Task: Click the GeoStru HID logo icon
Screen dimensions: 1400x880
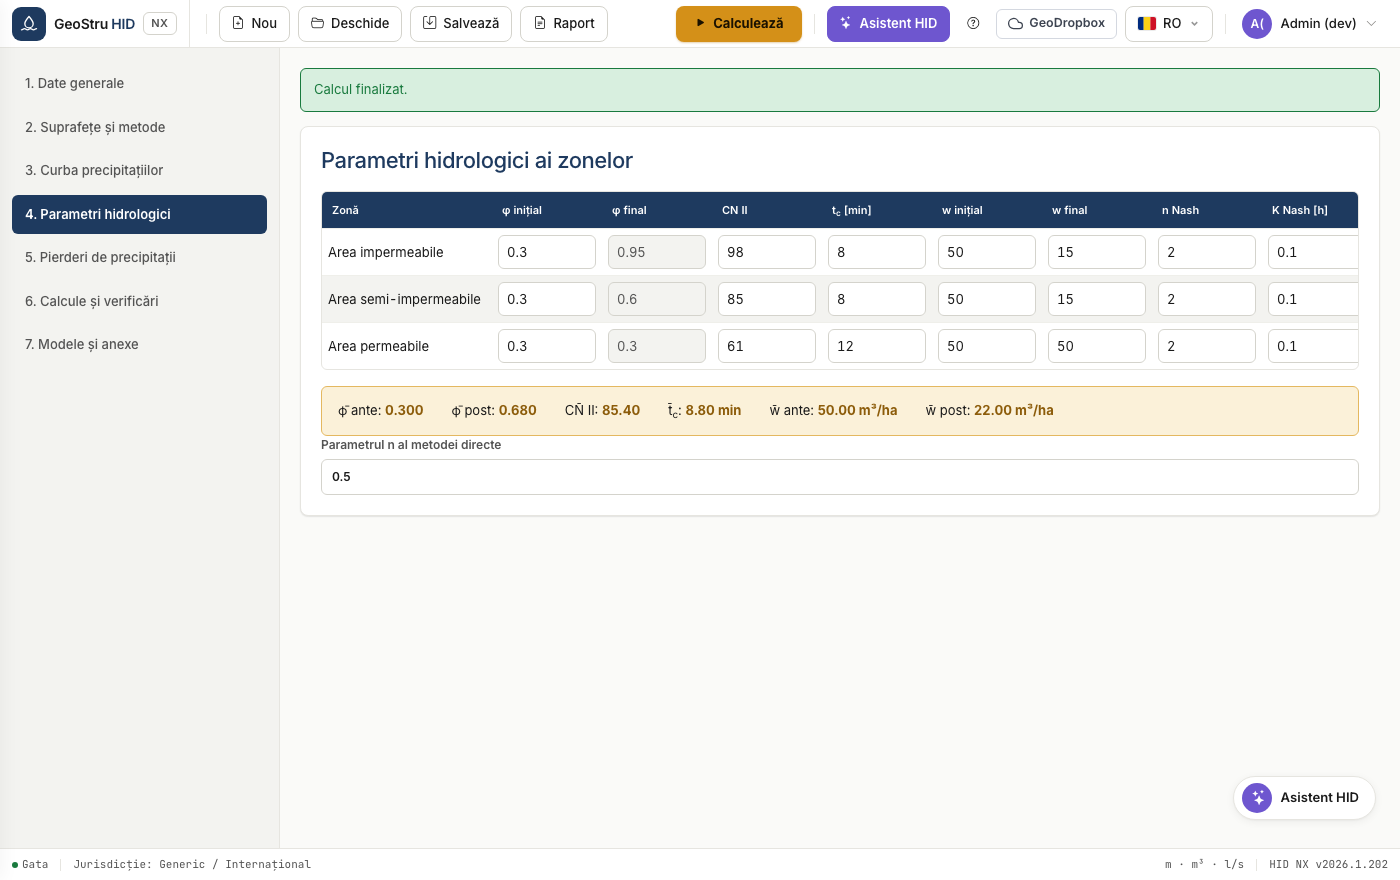Action: pyautogui.click(x=29, y=23)
